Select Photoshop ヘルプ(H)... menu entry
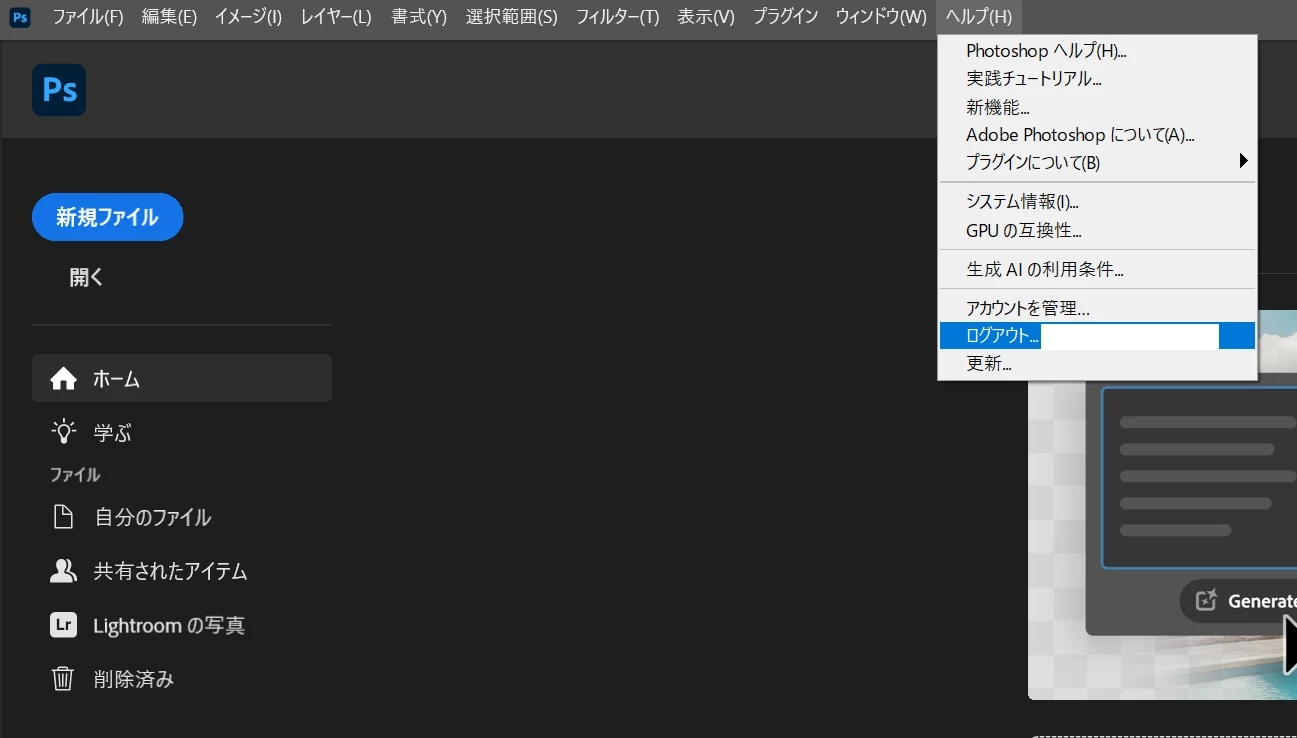Screen dimensions: 1297x738 click(1097, 51)
